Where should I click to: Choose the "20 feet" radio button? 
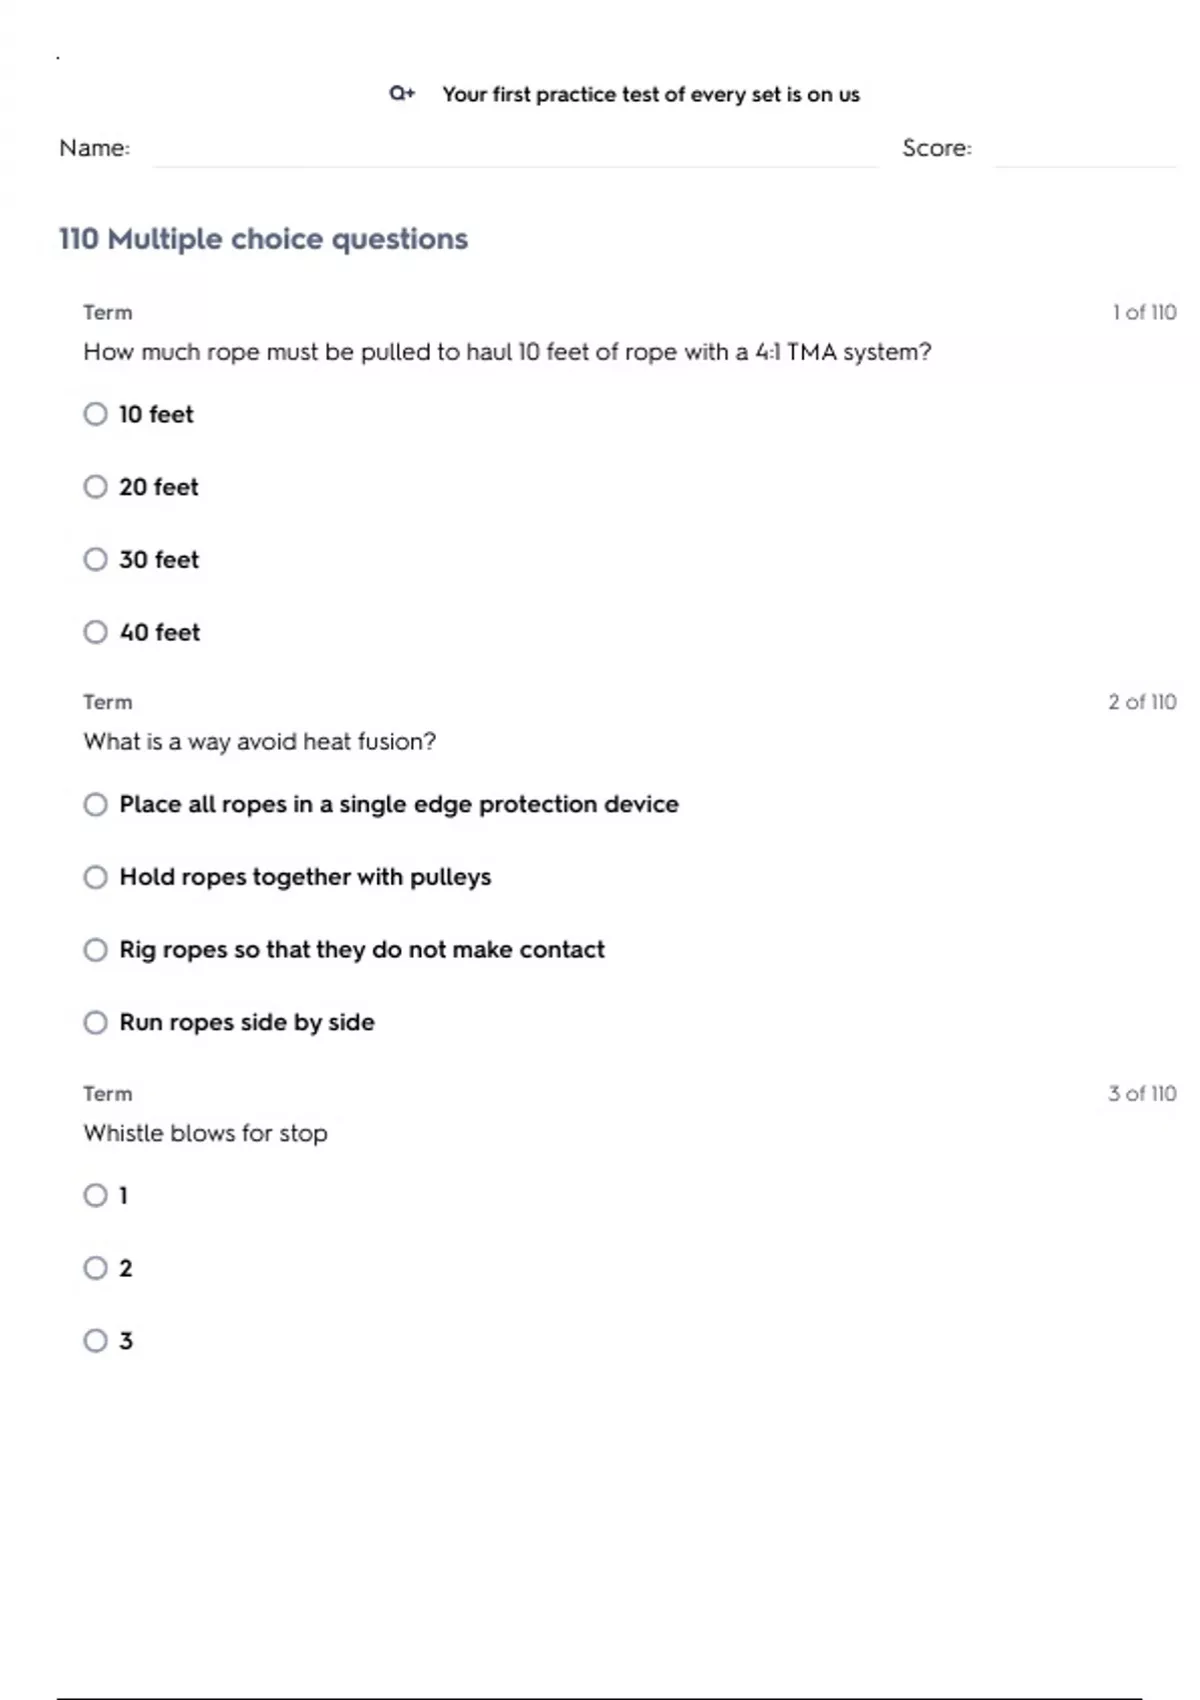[95, 487]
